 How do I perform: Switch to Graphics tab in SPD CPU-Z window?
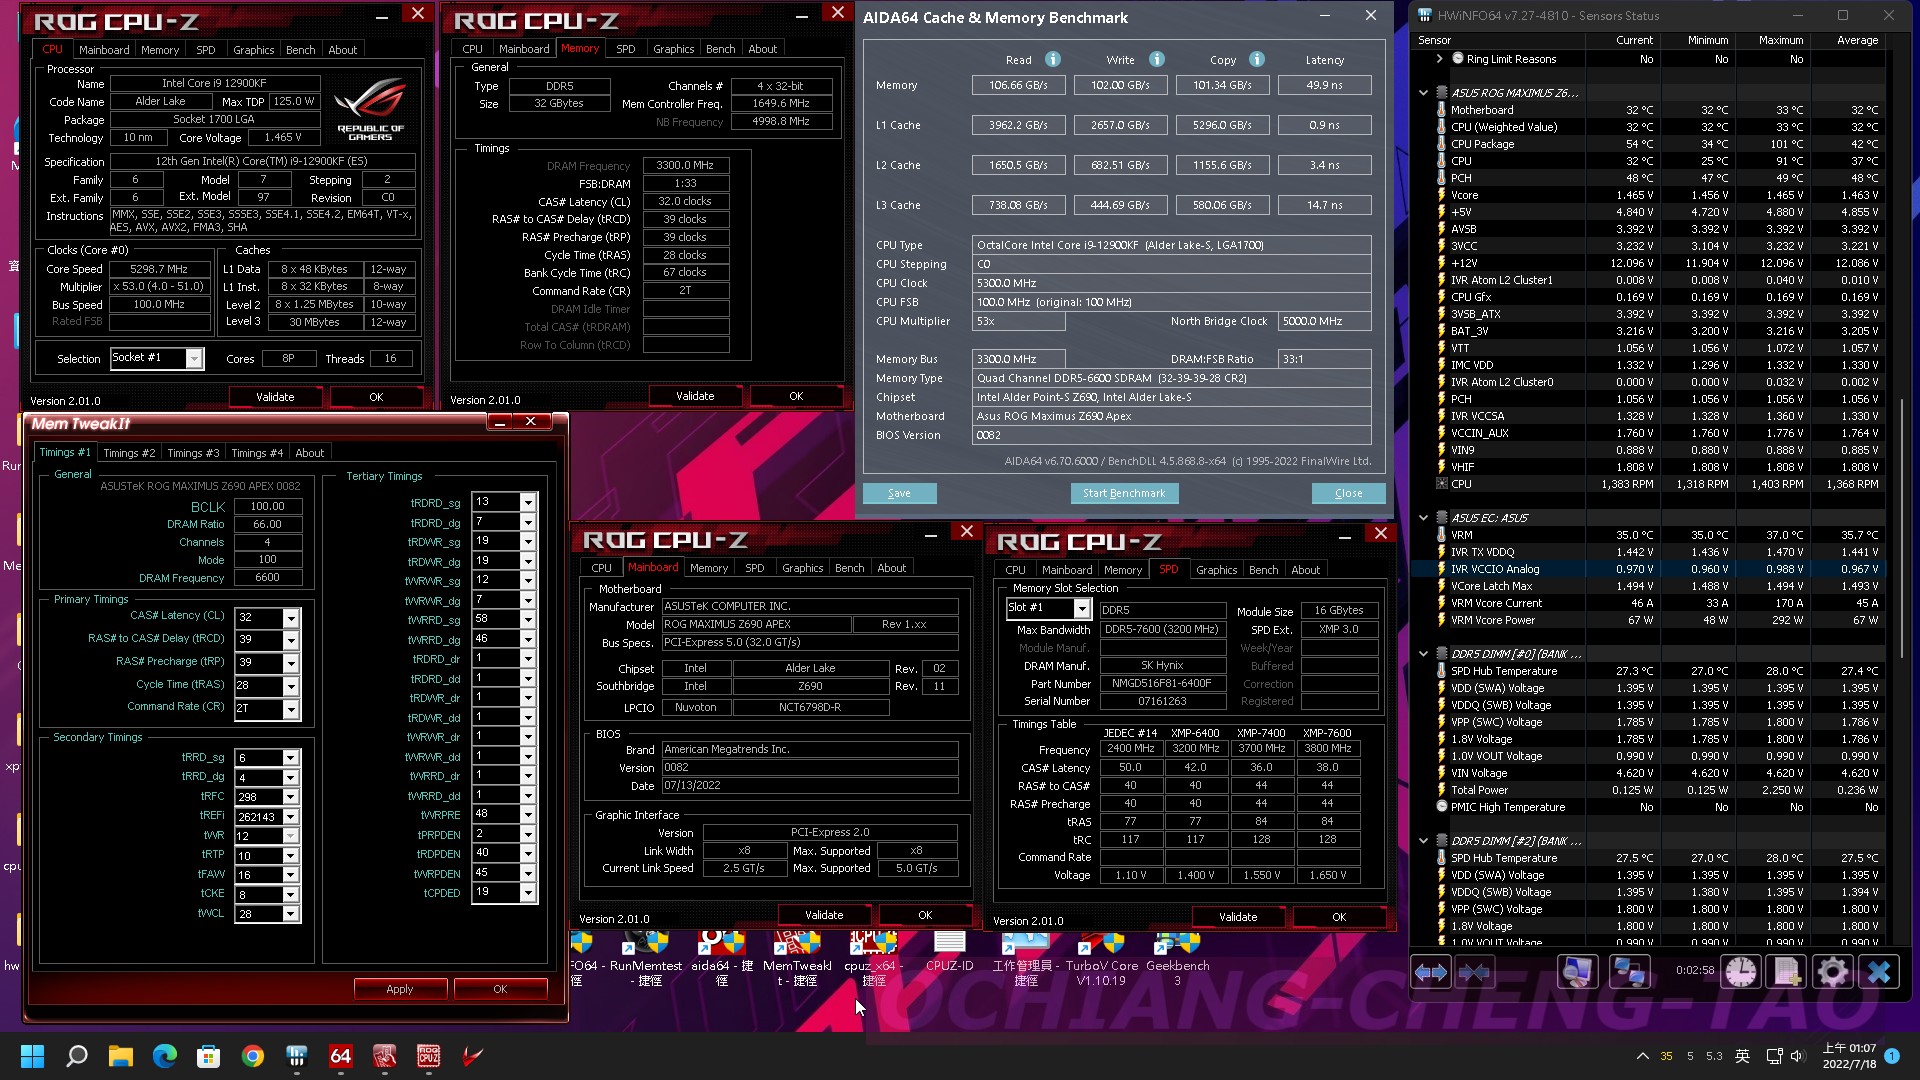pos(1216,569)
